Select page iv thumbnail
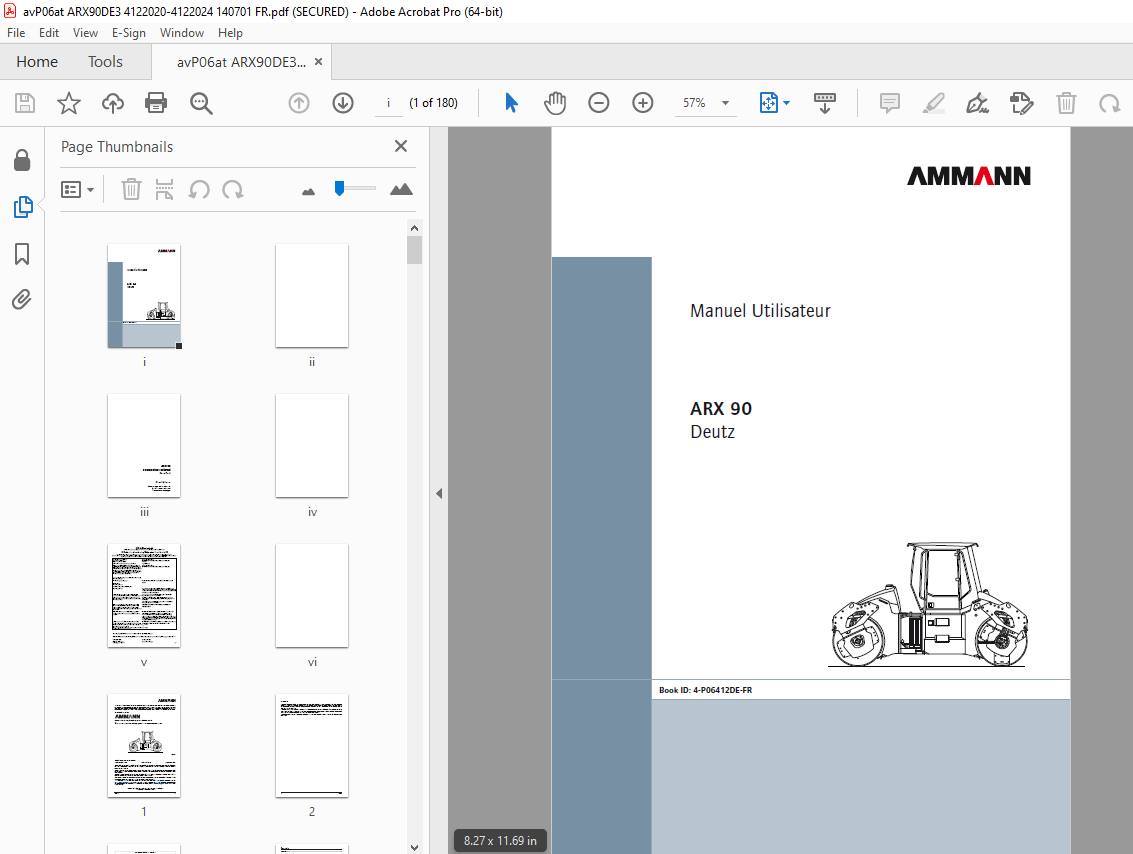The width and height of the screenshot is (1133, 854). coord(312,446)
